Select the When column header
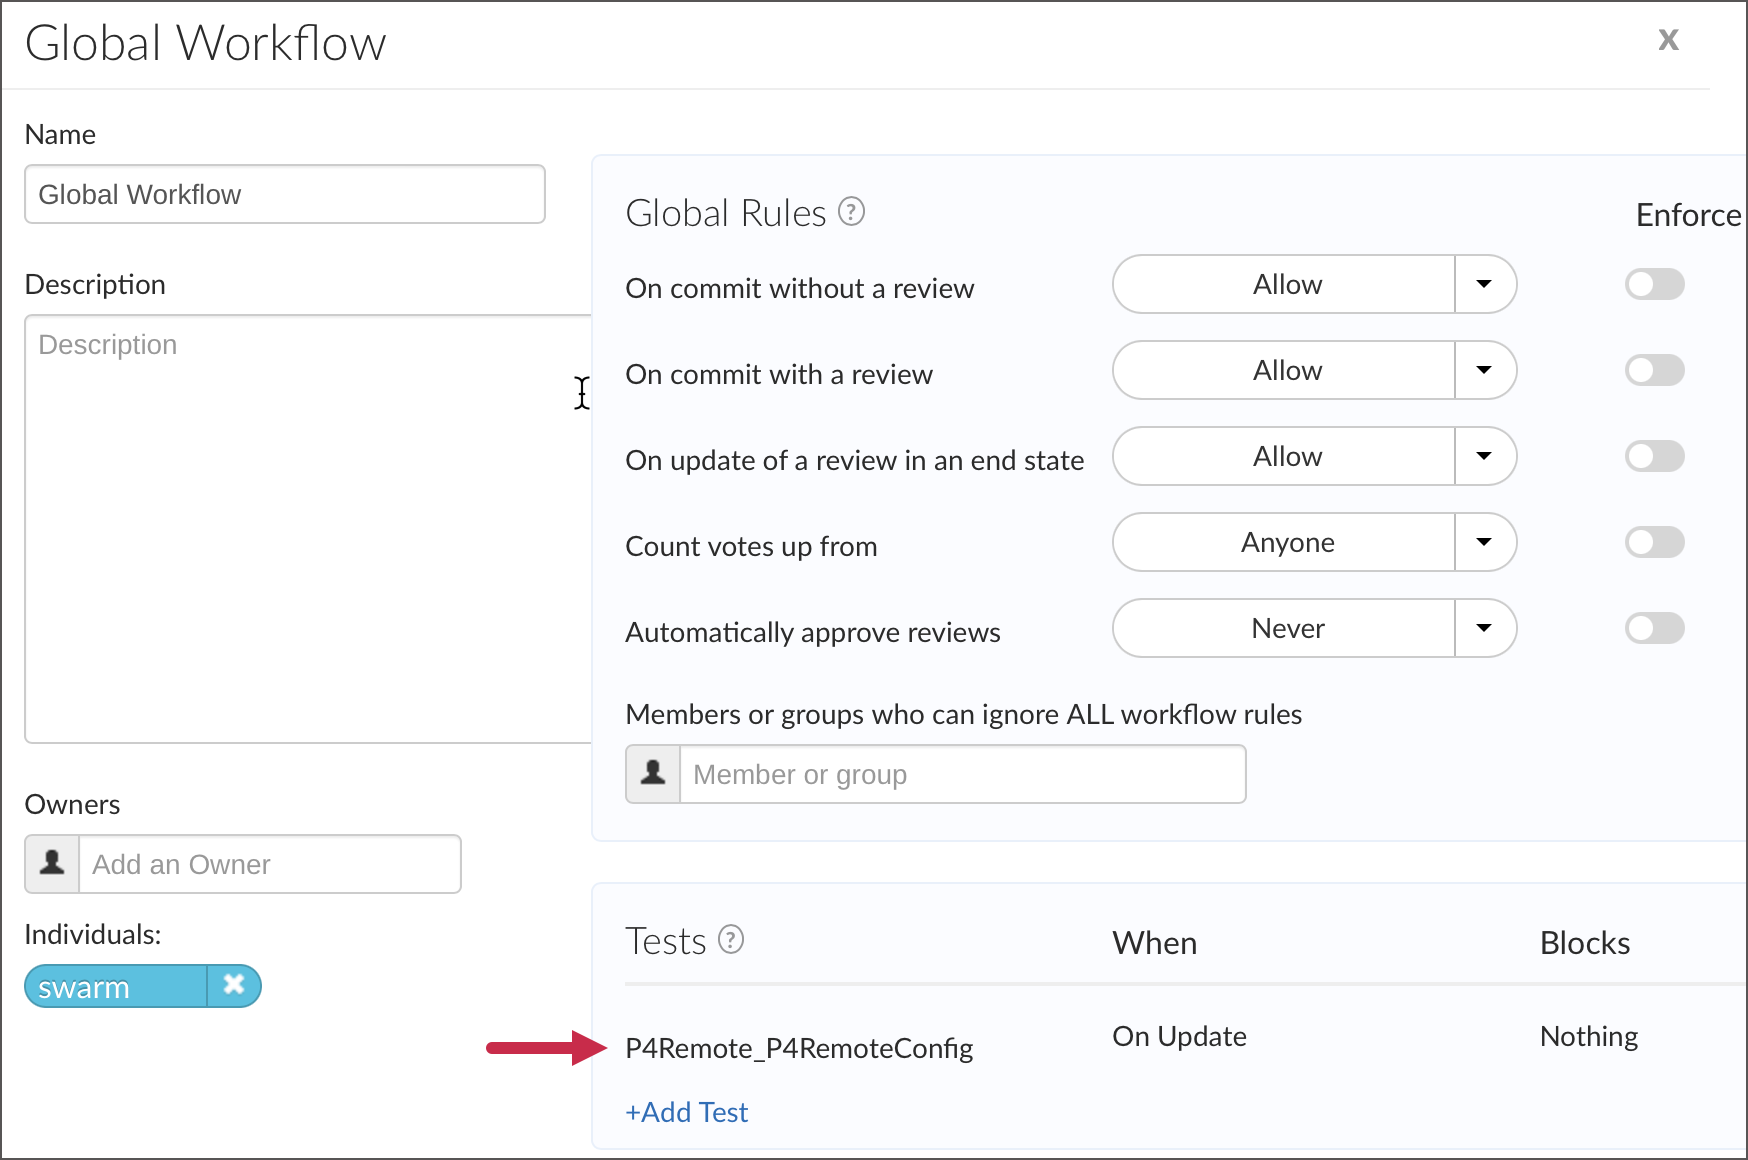 (1154, 942)
